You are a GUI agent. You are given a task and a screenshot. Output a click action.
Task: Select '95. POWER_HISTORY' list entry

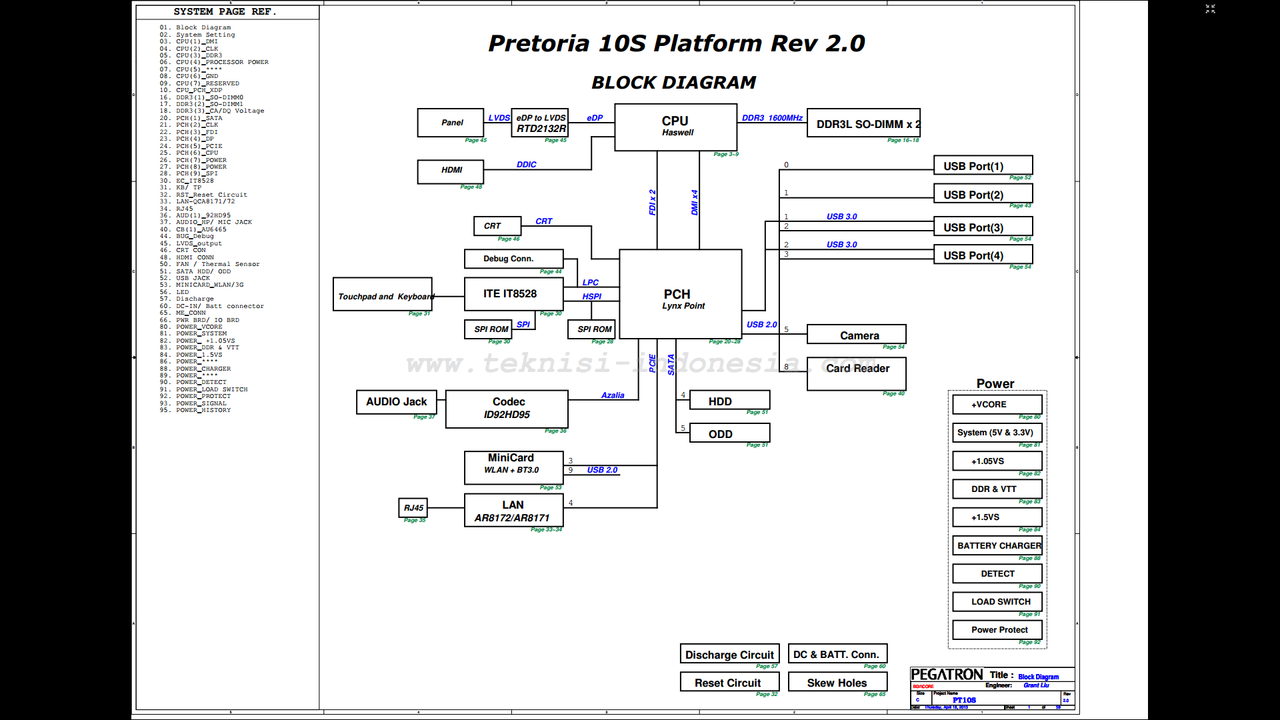point(195,410)
